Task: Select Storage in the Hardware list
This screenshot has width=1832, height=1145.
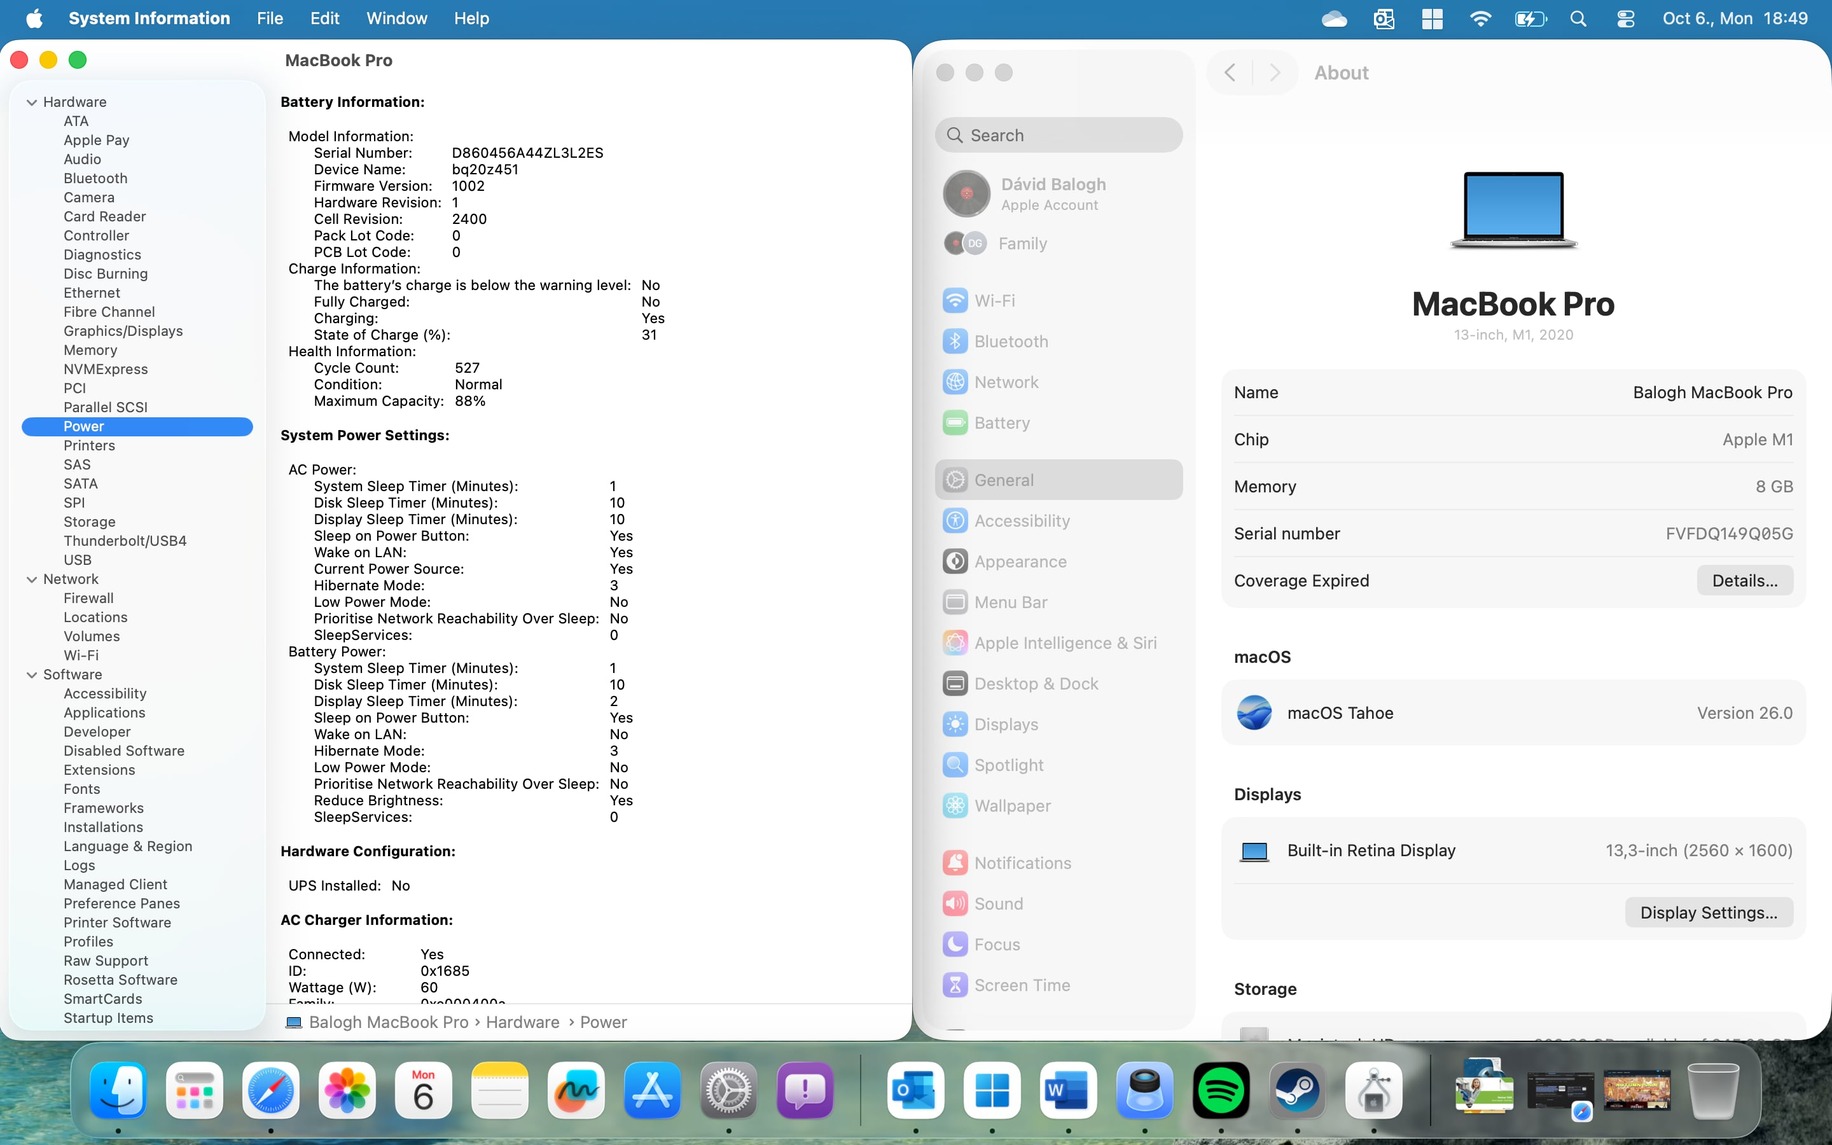Action: click(x=89, y=522)
